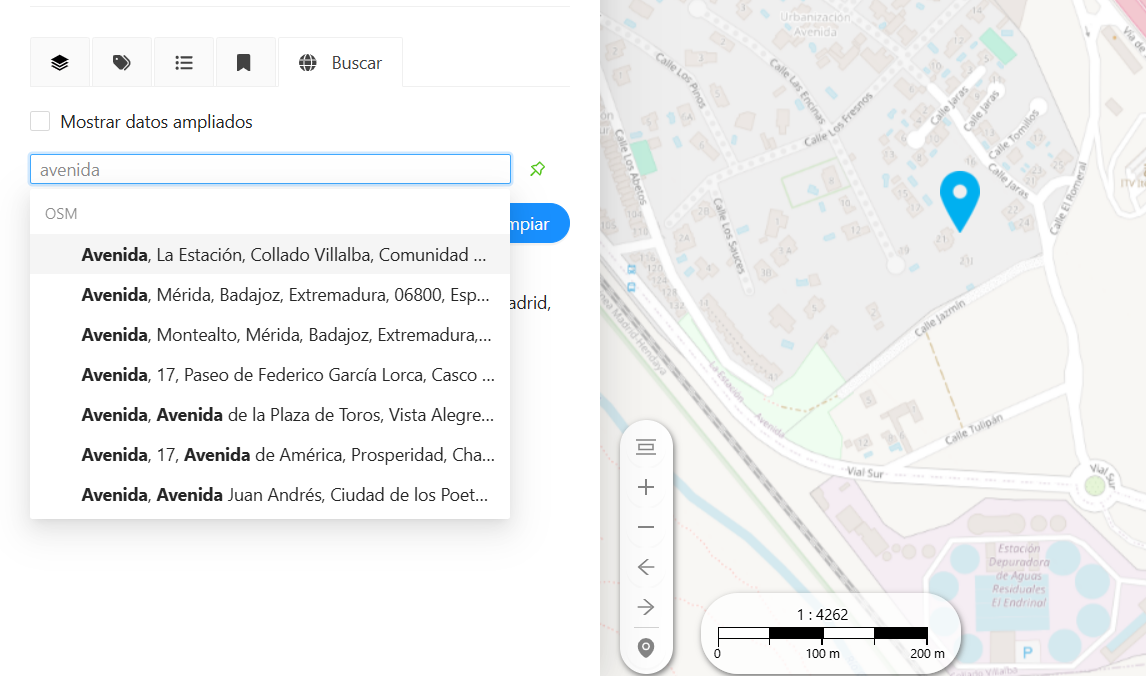Click the blue parking P icon on map
Viewport: 1146px width, 676px height.
[x=1028, y=653]
